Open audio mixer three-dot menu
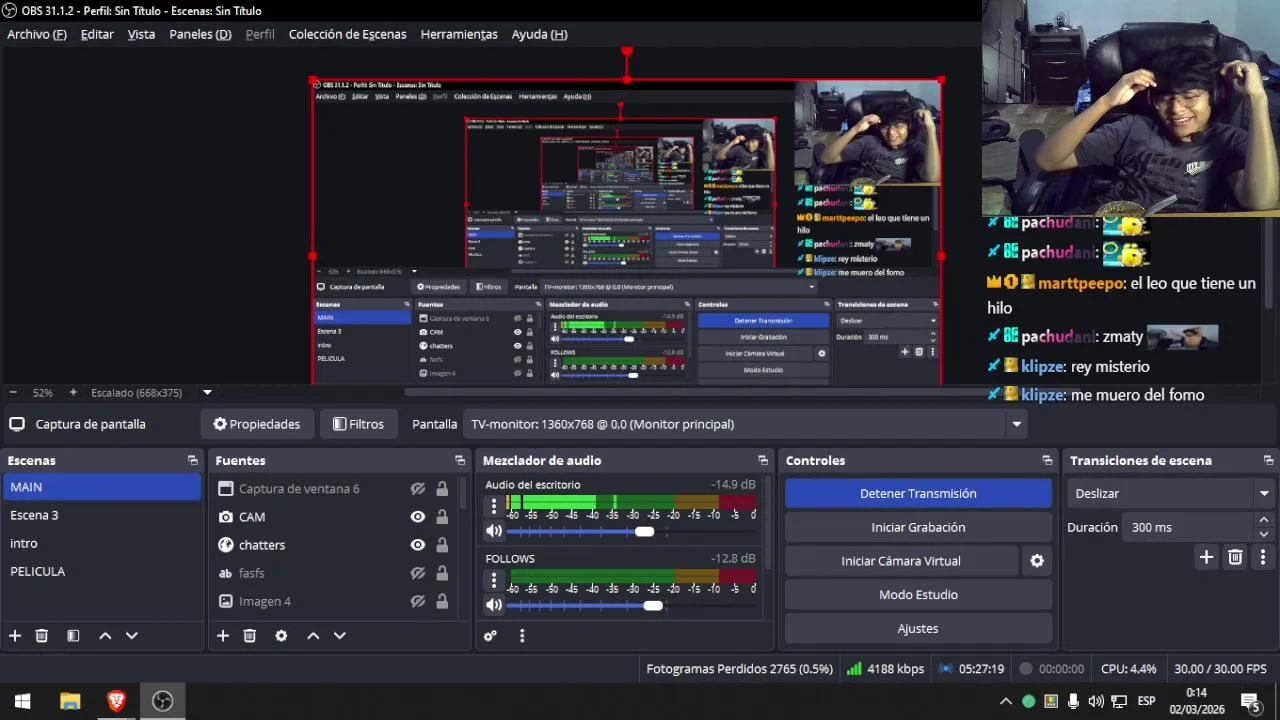 (521, 636)
